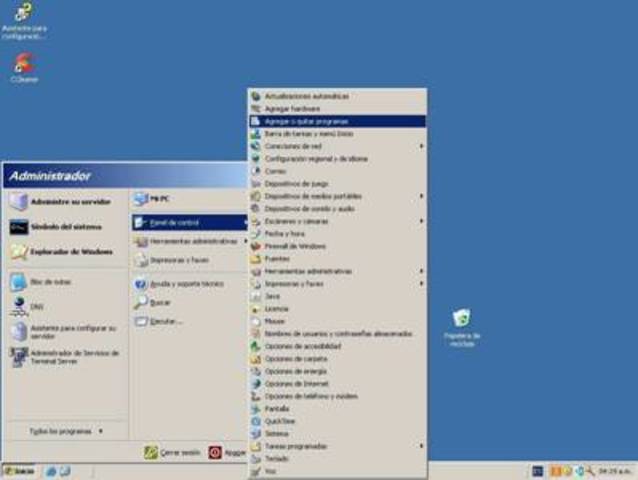
Task: Open Bloc de notas
Action: click(67, 282)
